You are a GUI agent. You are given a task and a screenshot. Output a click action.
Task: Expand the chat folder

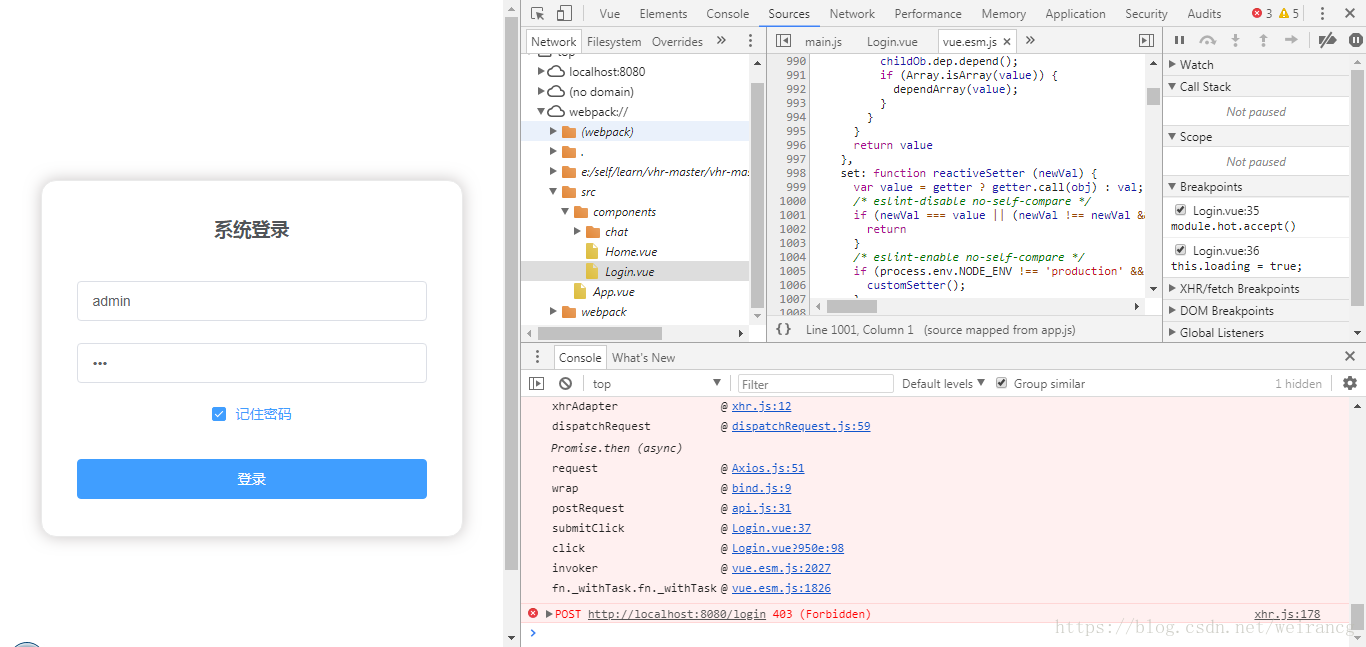tap(577, 231)
